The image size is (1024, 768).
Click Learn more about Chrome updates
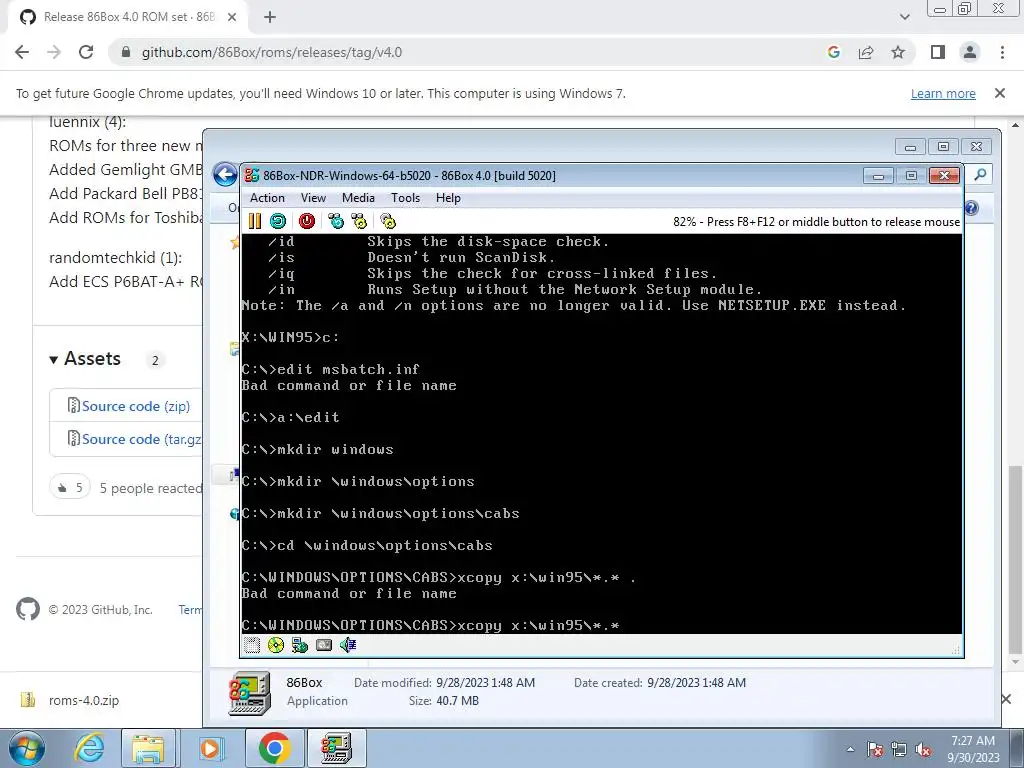[943, 93]
